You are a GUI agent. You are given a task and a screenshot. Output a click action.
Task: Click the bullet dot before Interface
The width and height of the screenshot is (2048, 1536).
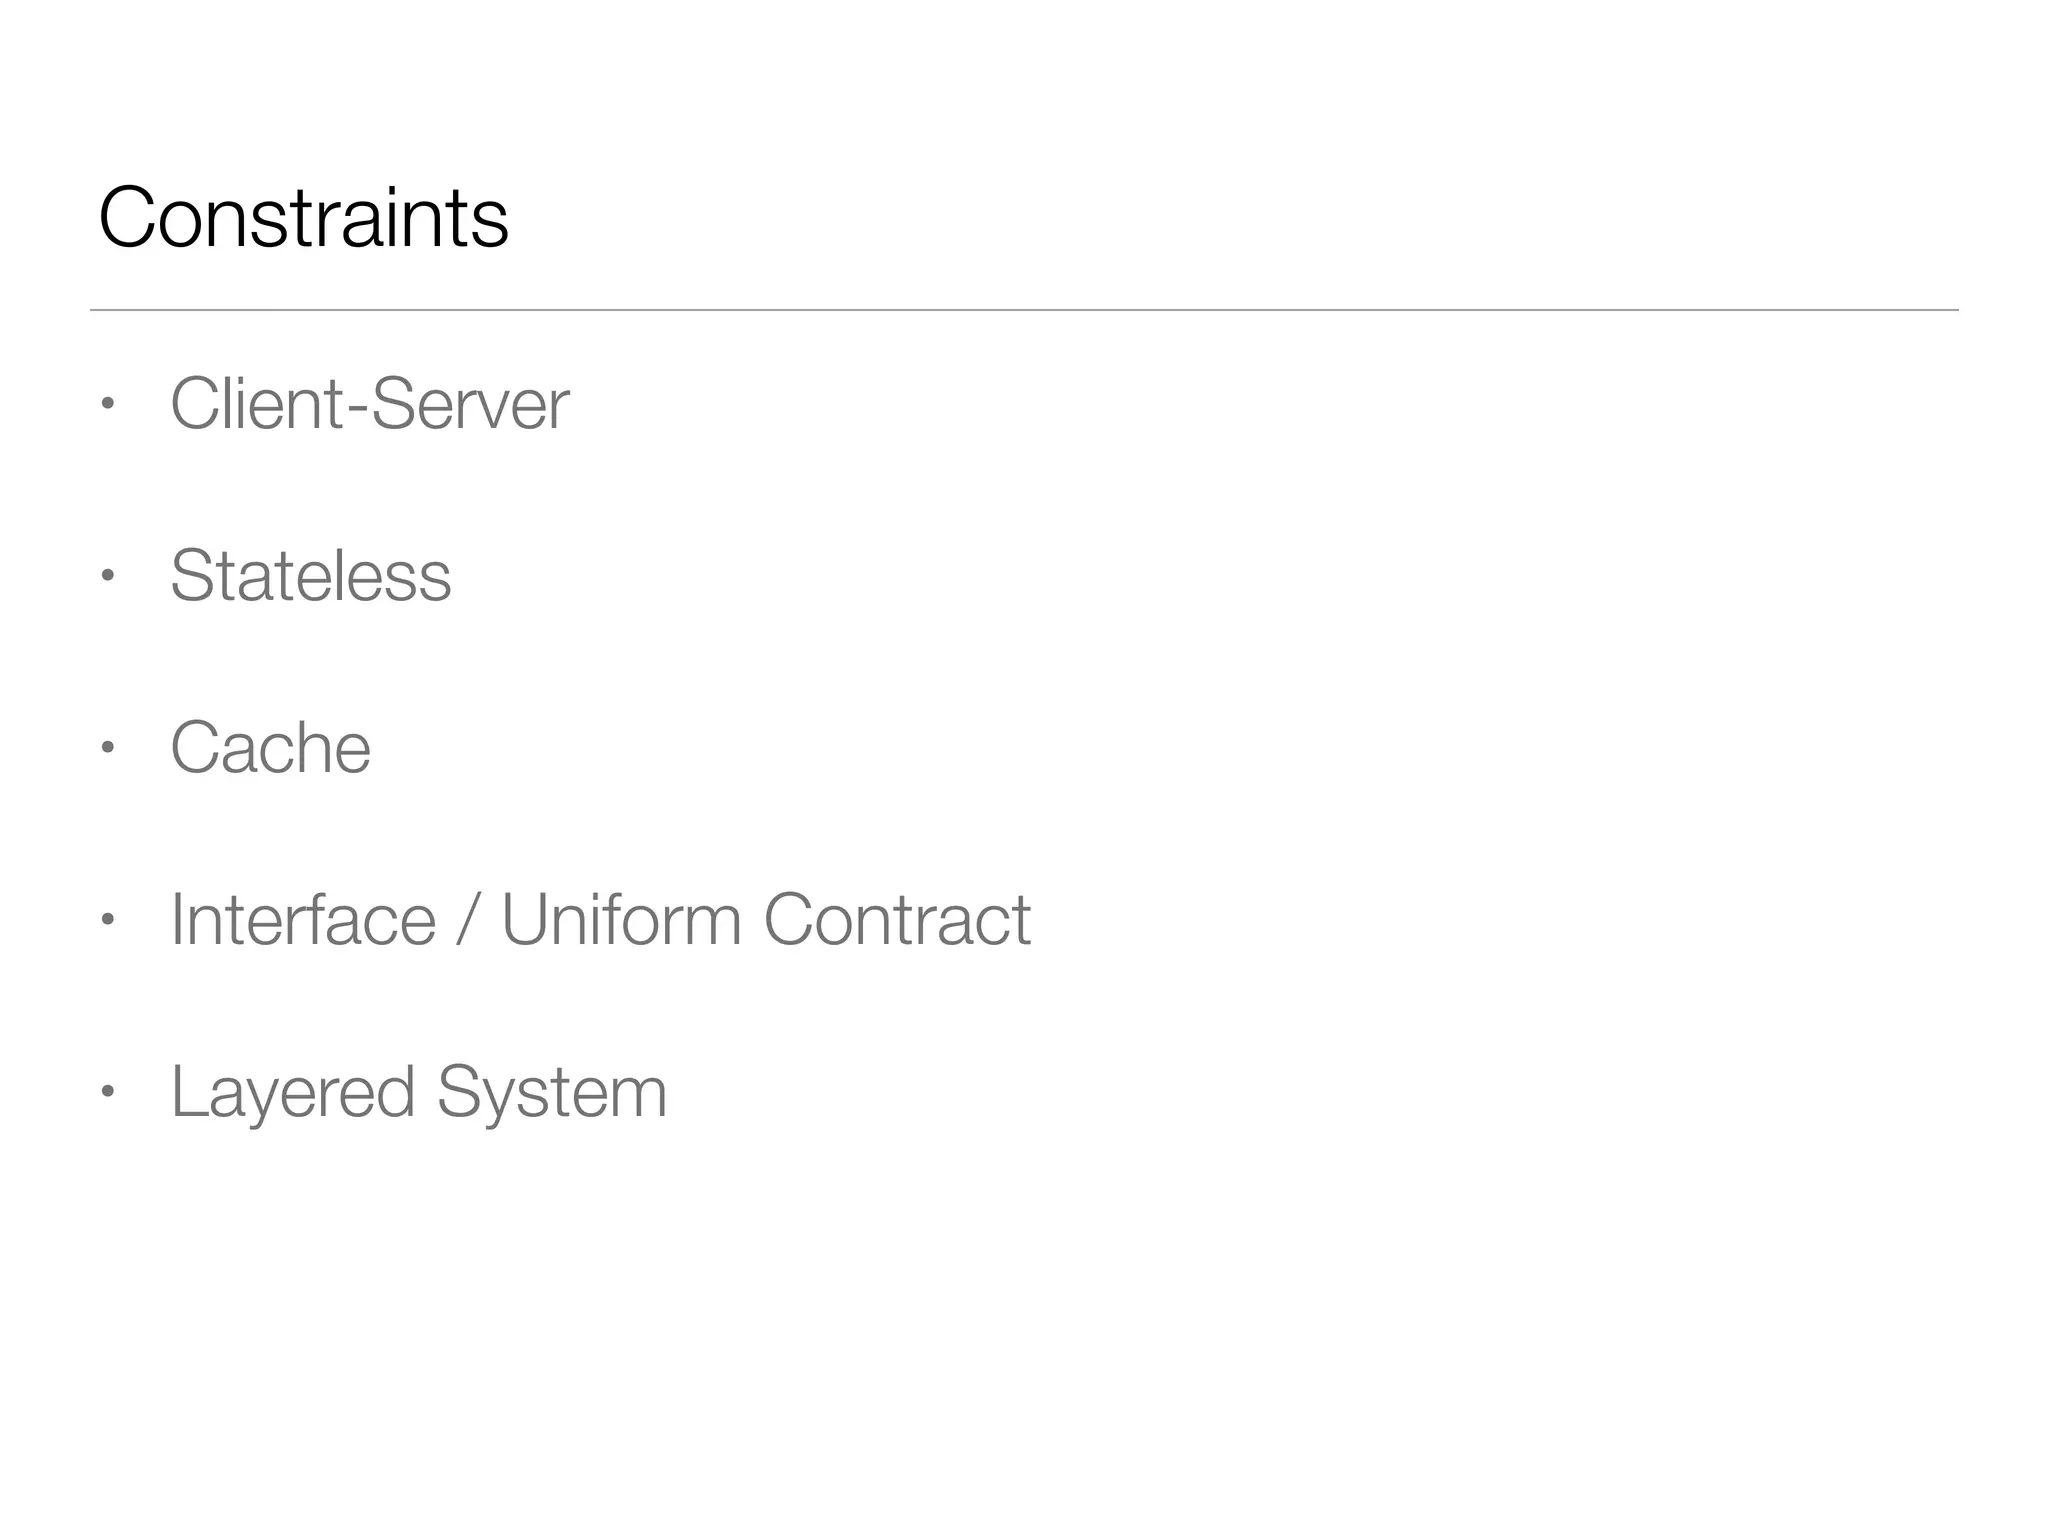(x=108, y=920)
